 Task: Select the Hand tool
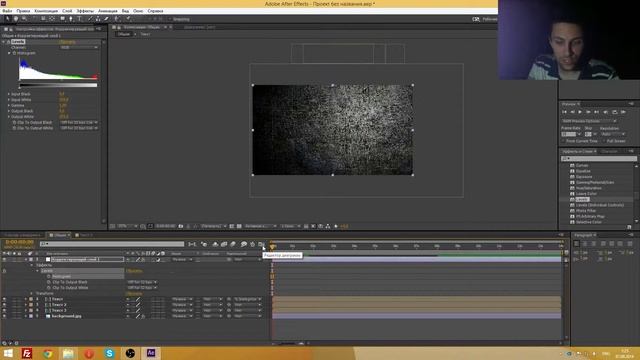16,19
